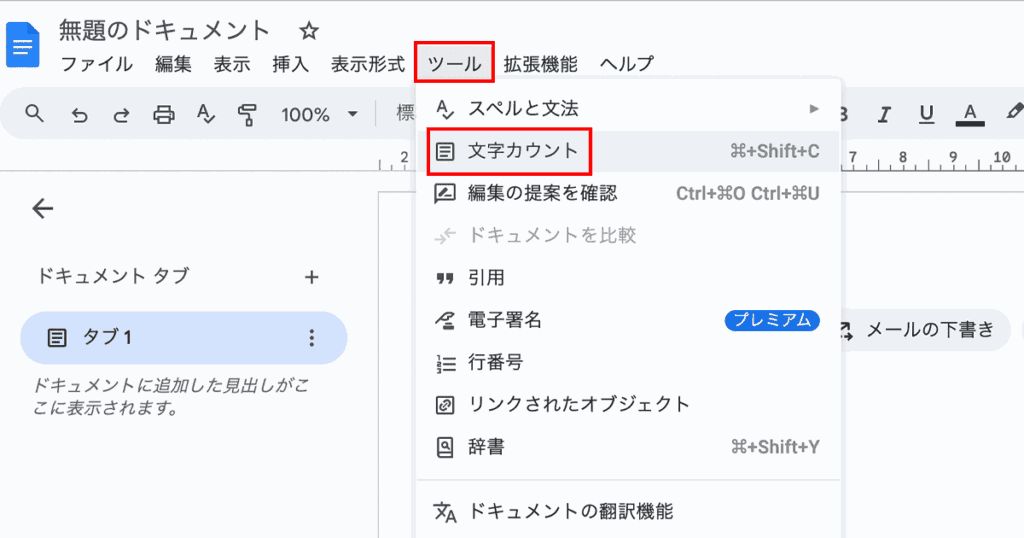Toggle italic formatting
The image size is (1024, 538).
884,114
